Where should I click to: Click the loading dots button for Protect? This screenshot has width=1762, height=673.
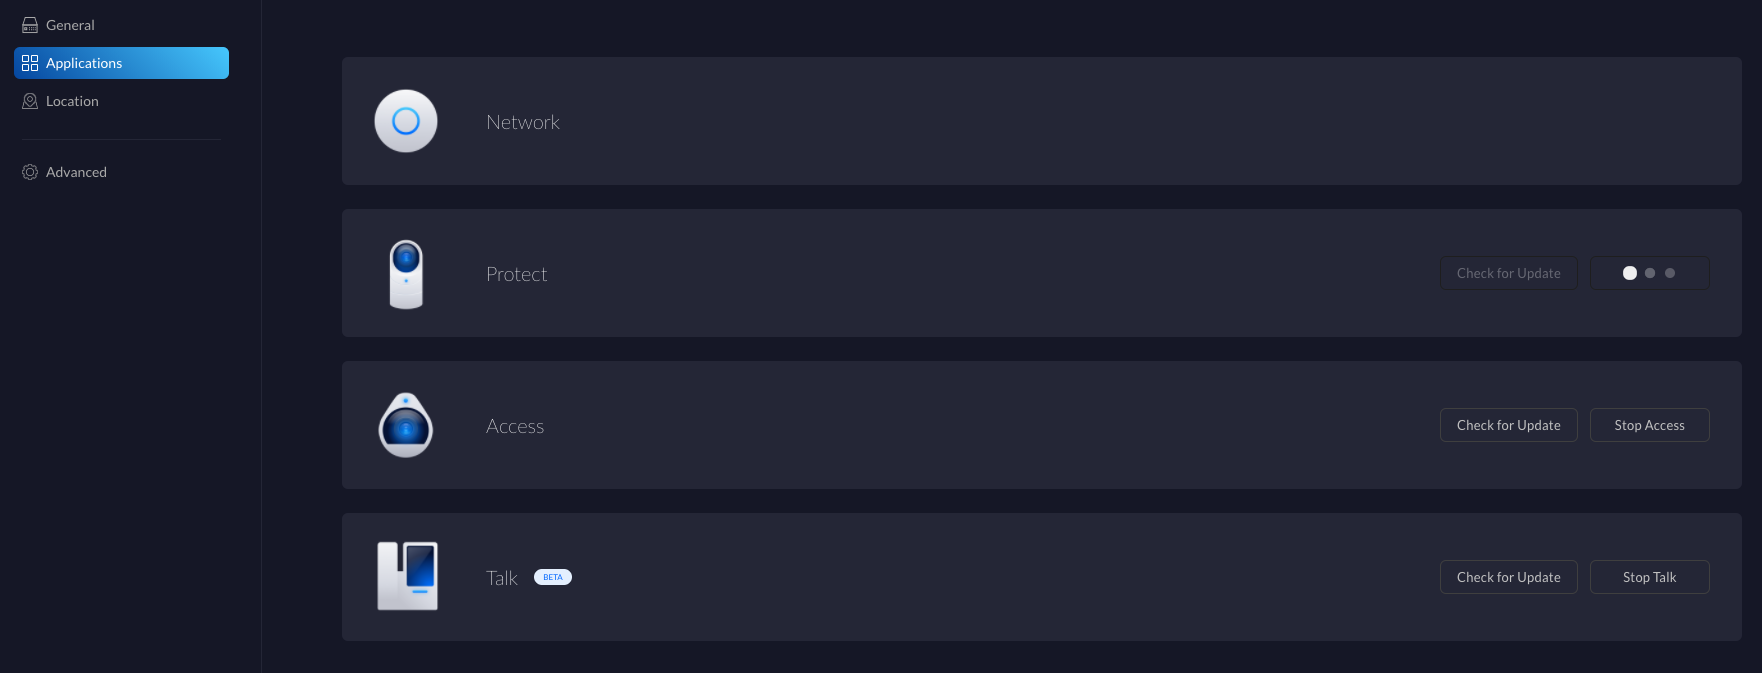pyautogui.click(x=1649, y=273)
